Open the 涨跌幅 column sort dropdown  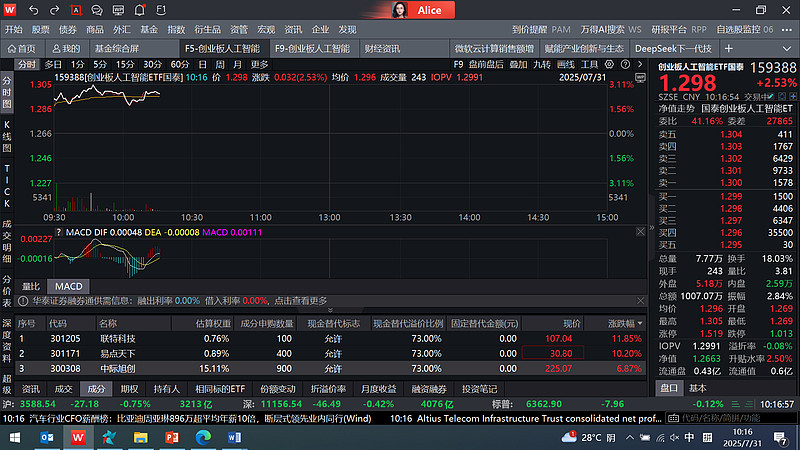click(x=640, y=323)
